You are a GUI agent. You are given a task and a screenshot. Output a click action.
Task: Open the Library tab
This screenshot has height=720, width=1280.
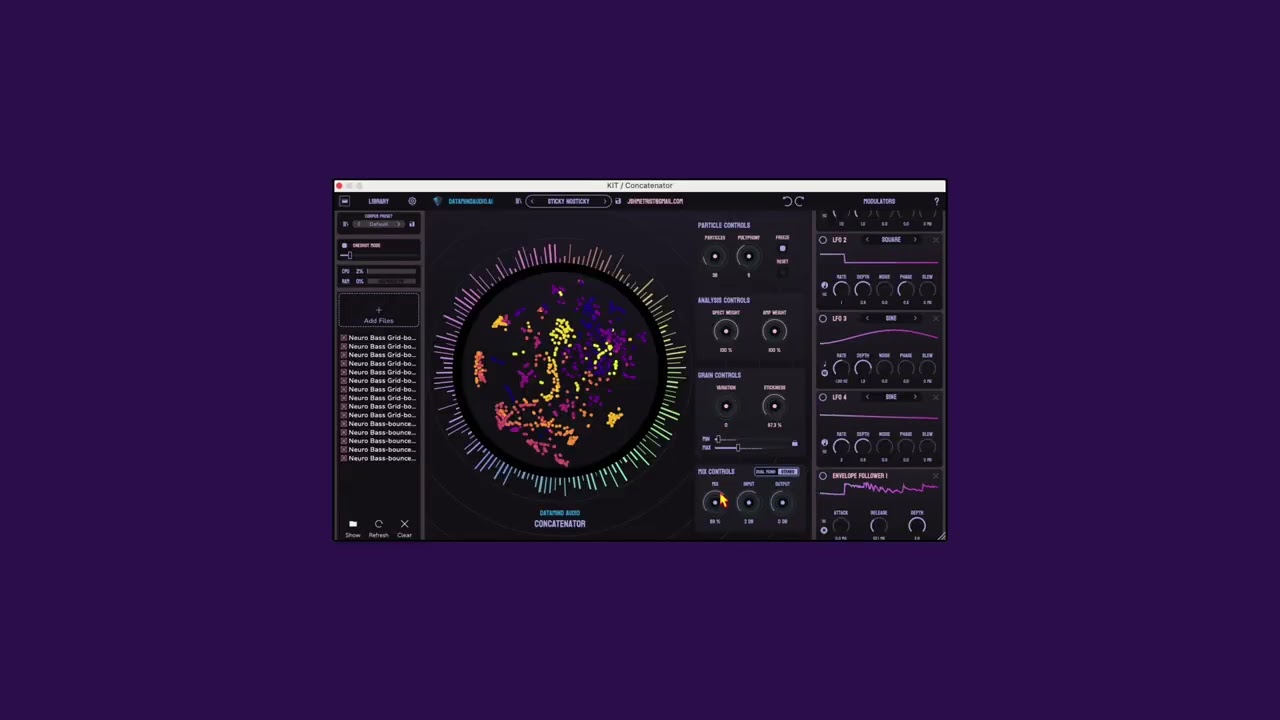click(378, 201)
